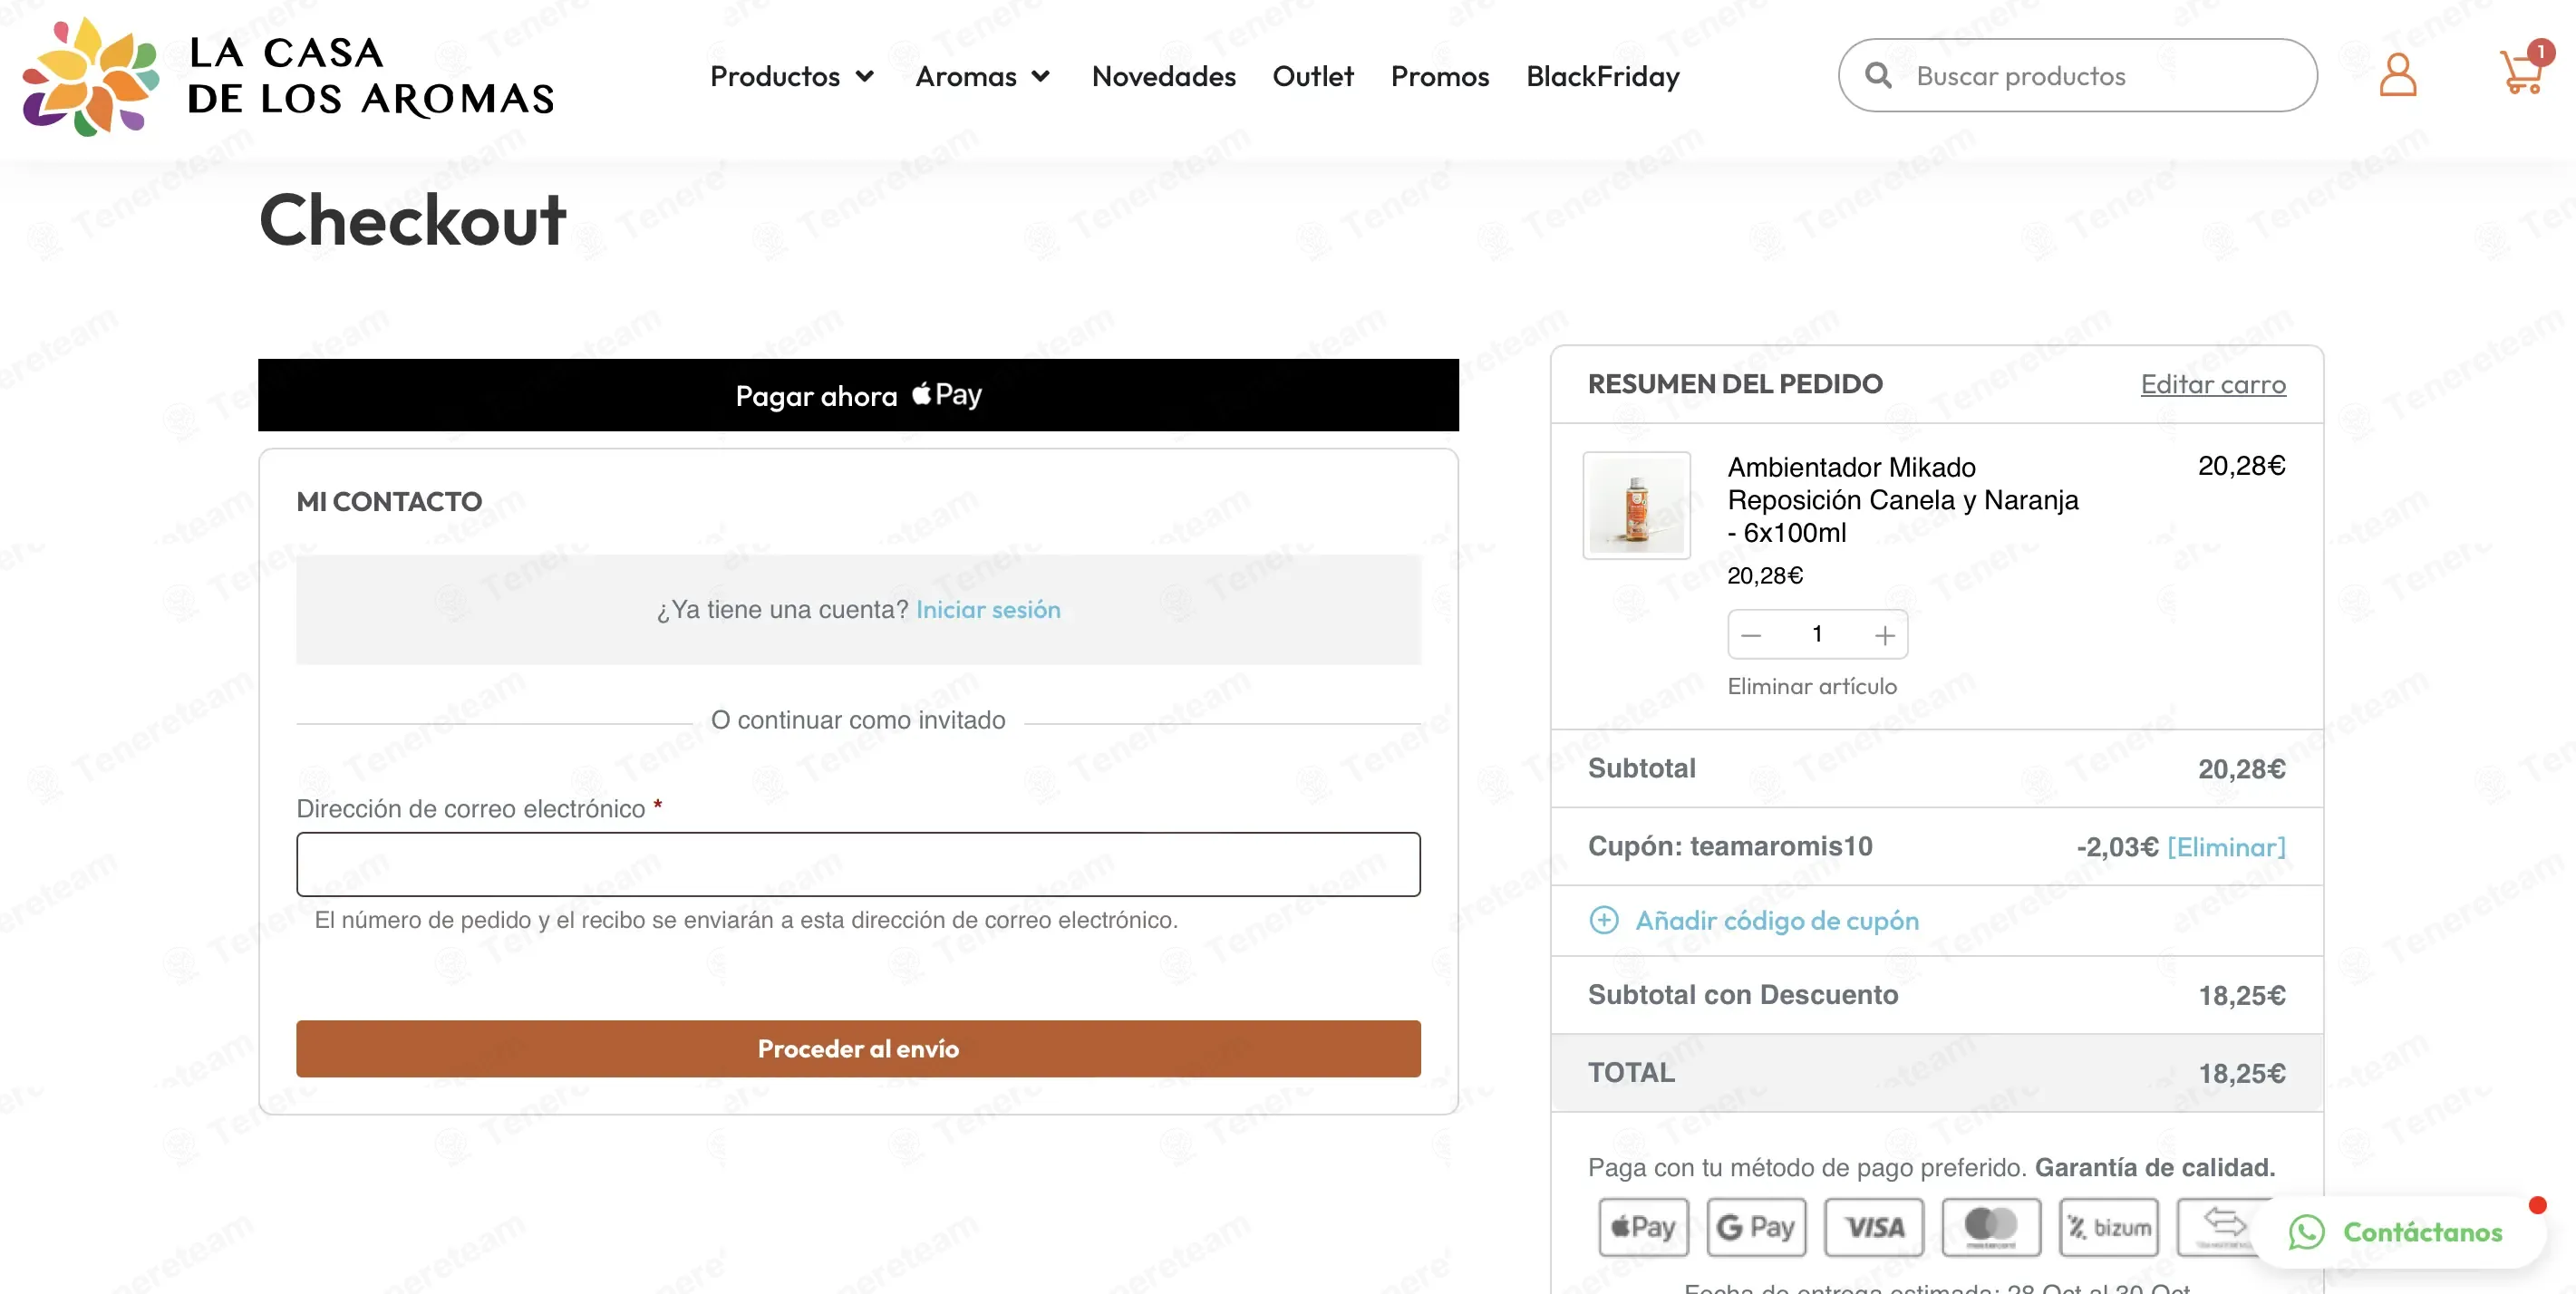This screenshot has height=1294, width=2576.
Task: Click the Garantía de calidad text
Action: click(x=2155, y=1167)
